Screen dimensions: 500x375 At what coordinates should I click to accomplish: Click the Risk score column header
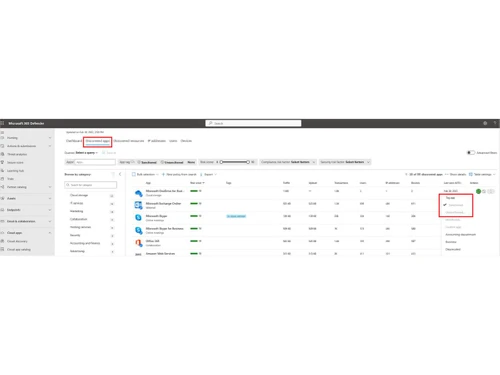[x=197, y=183]
